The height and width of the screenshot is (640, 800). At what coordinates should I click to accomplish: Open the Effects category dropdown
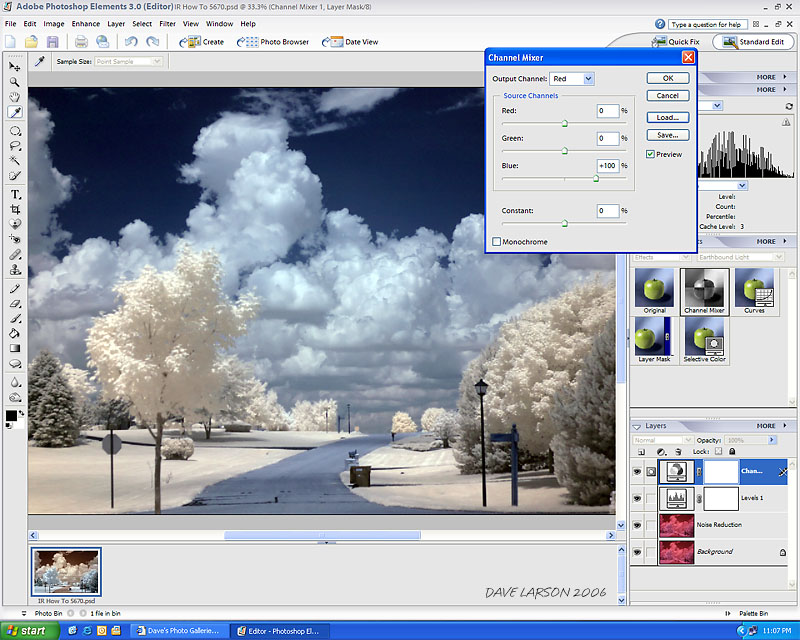pos(662,257)
